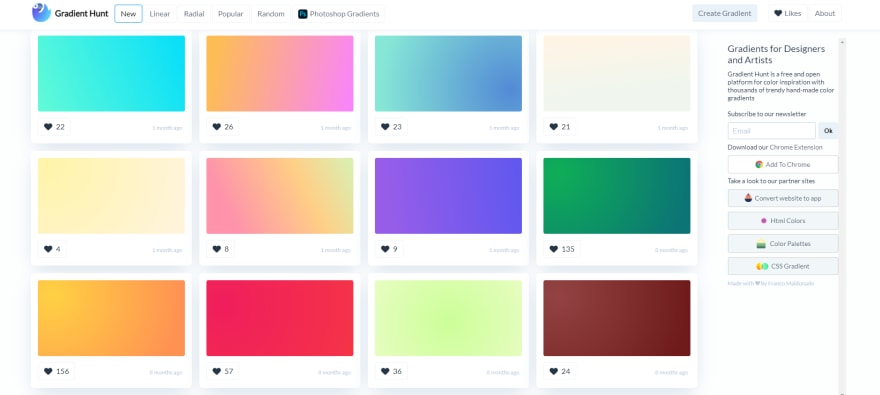Click the Gradient Hunt site title
This screenshot has width=880, height=395.
pos(81,13)
